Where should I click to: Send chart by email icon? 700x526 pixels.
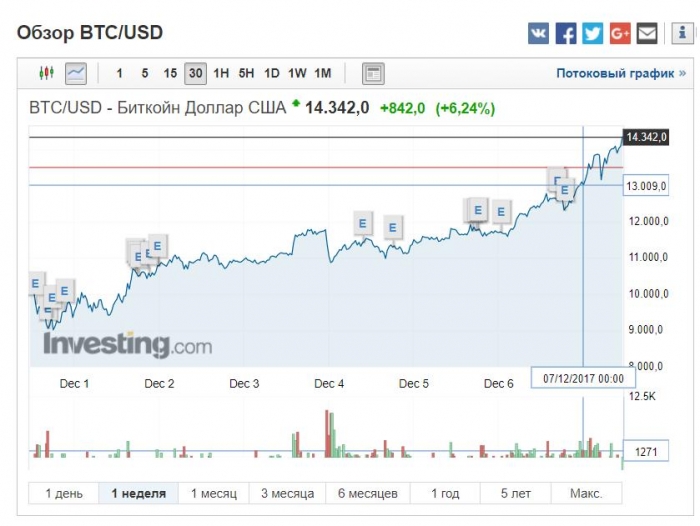[647, 33]
